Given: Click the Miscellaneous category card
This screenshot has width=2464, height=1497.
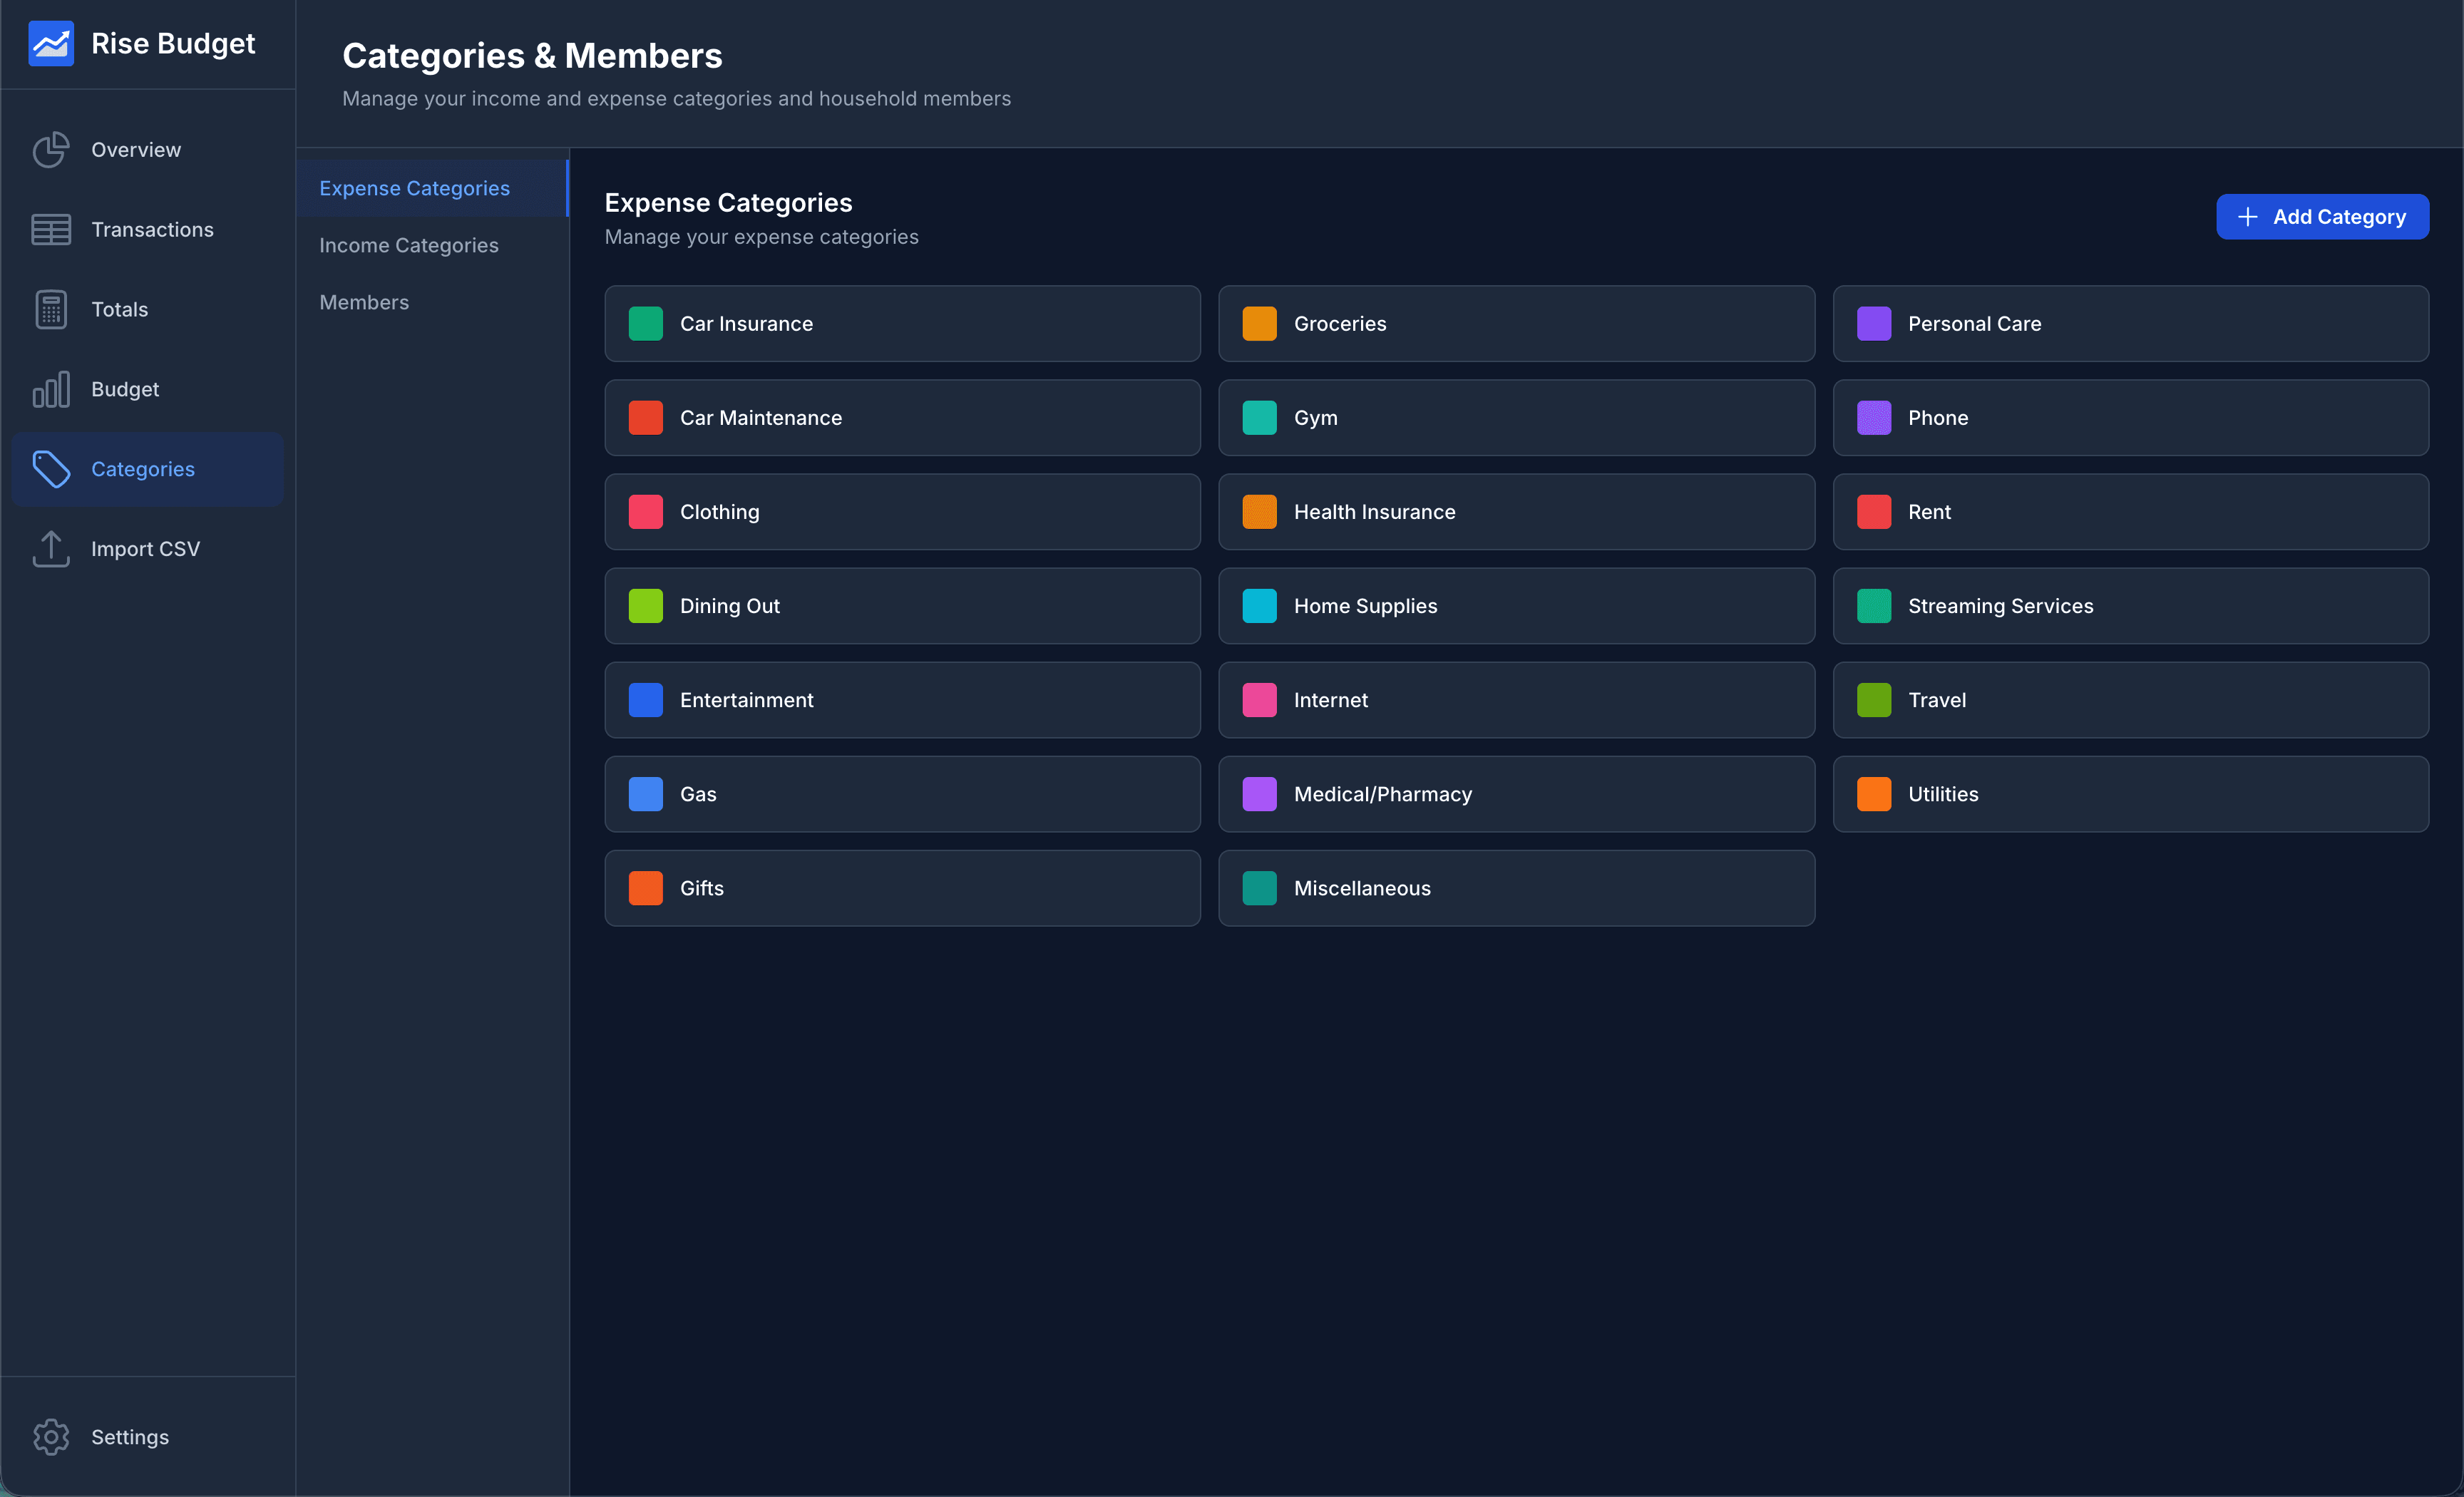Looking at the screenshot, I should tap(1516, 888).
